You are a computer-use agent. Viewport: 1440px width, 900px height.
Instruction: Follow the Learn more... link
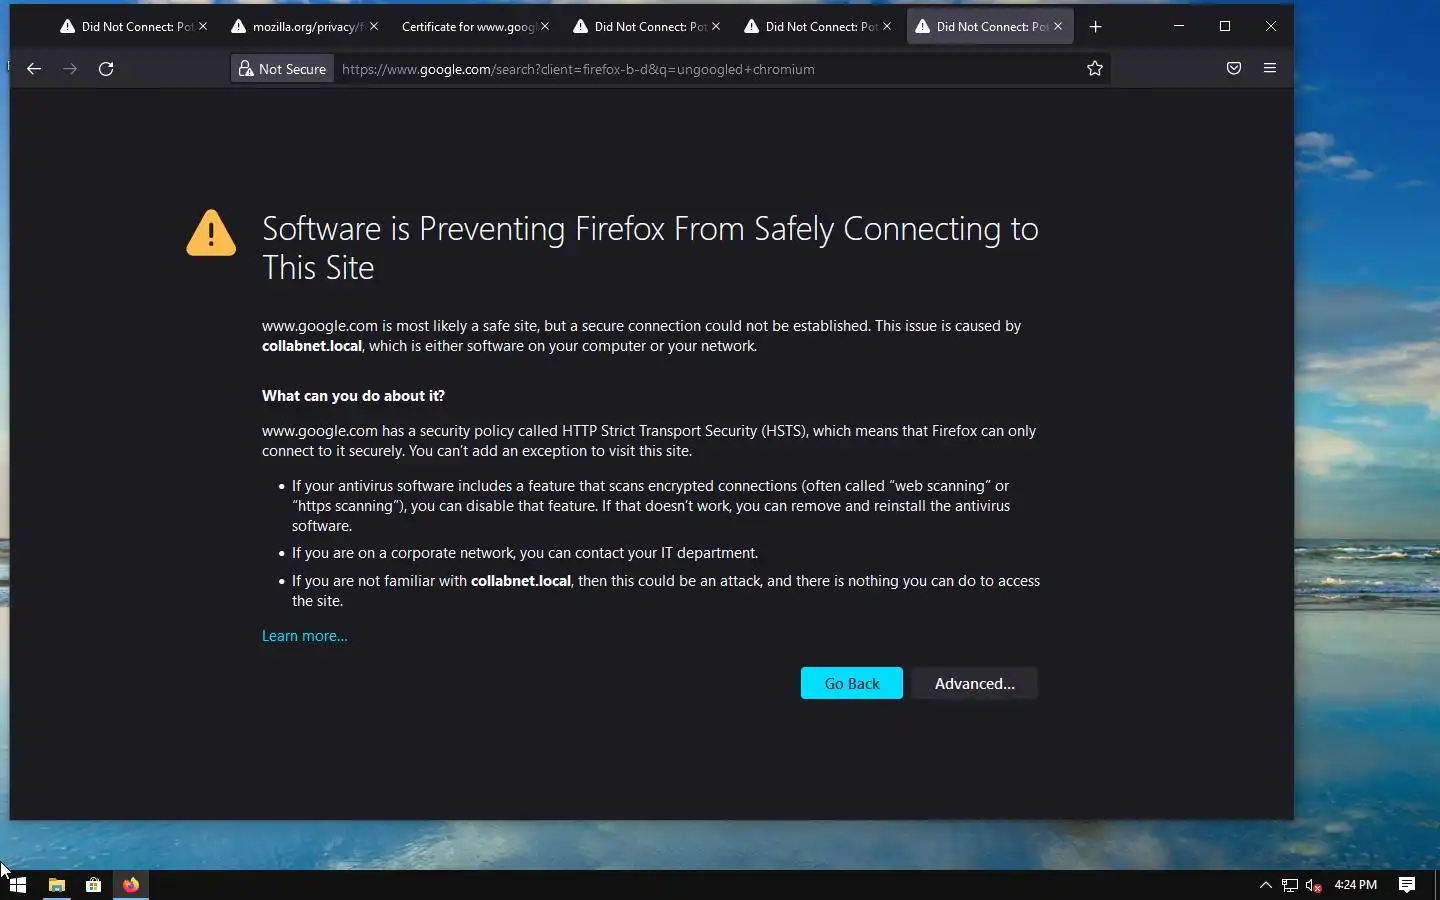(305, 636)
